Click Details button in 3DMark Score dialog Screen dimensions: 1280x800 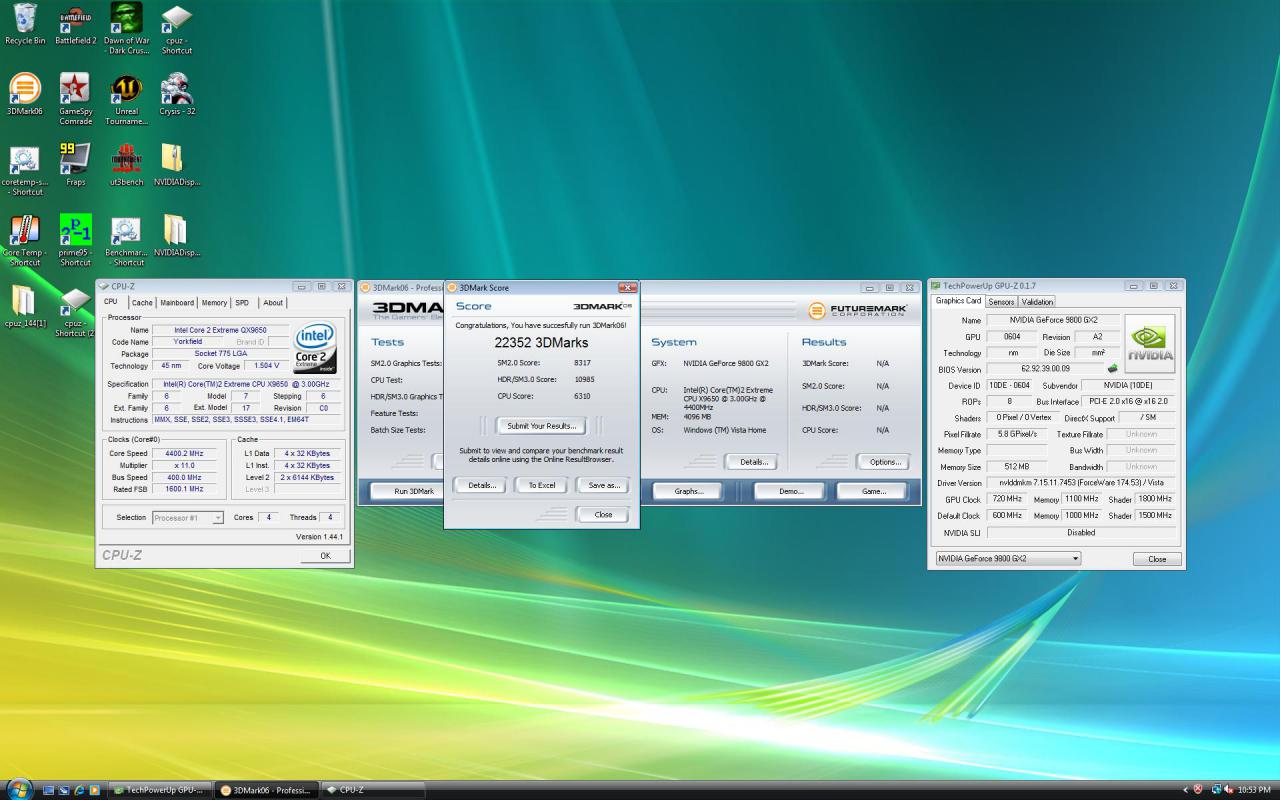pyautogui.click(x=481, y=485)
